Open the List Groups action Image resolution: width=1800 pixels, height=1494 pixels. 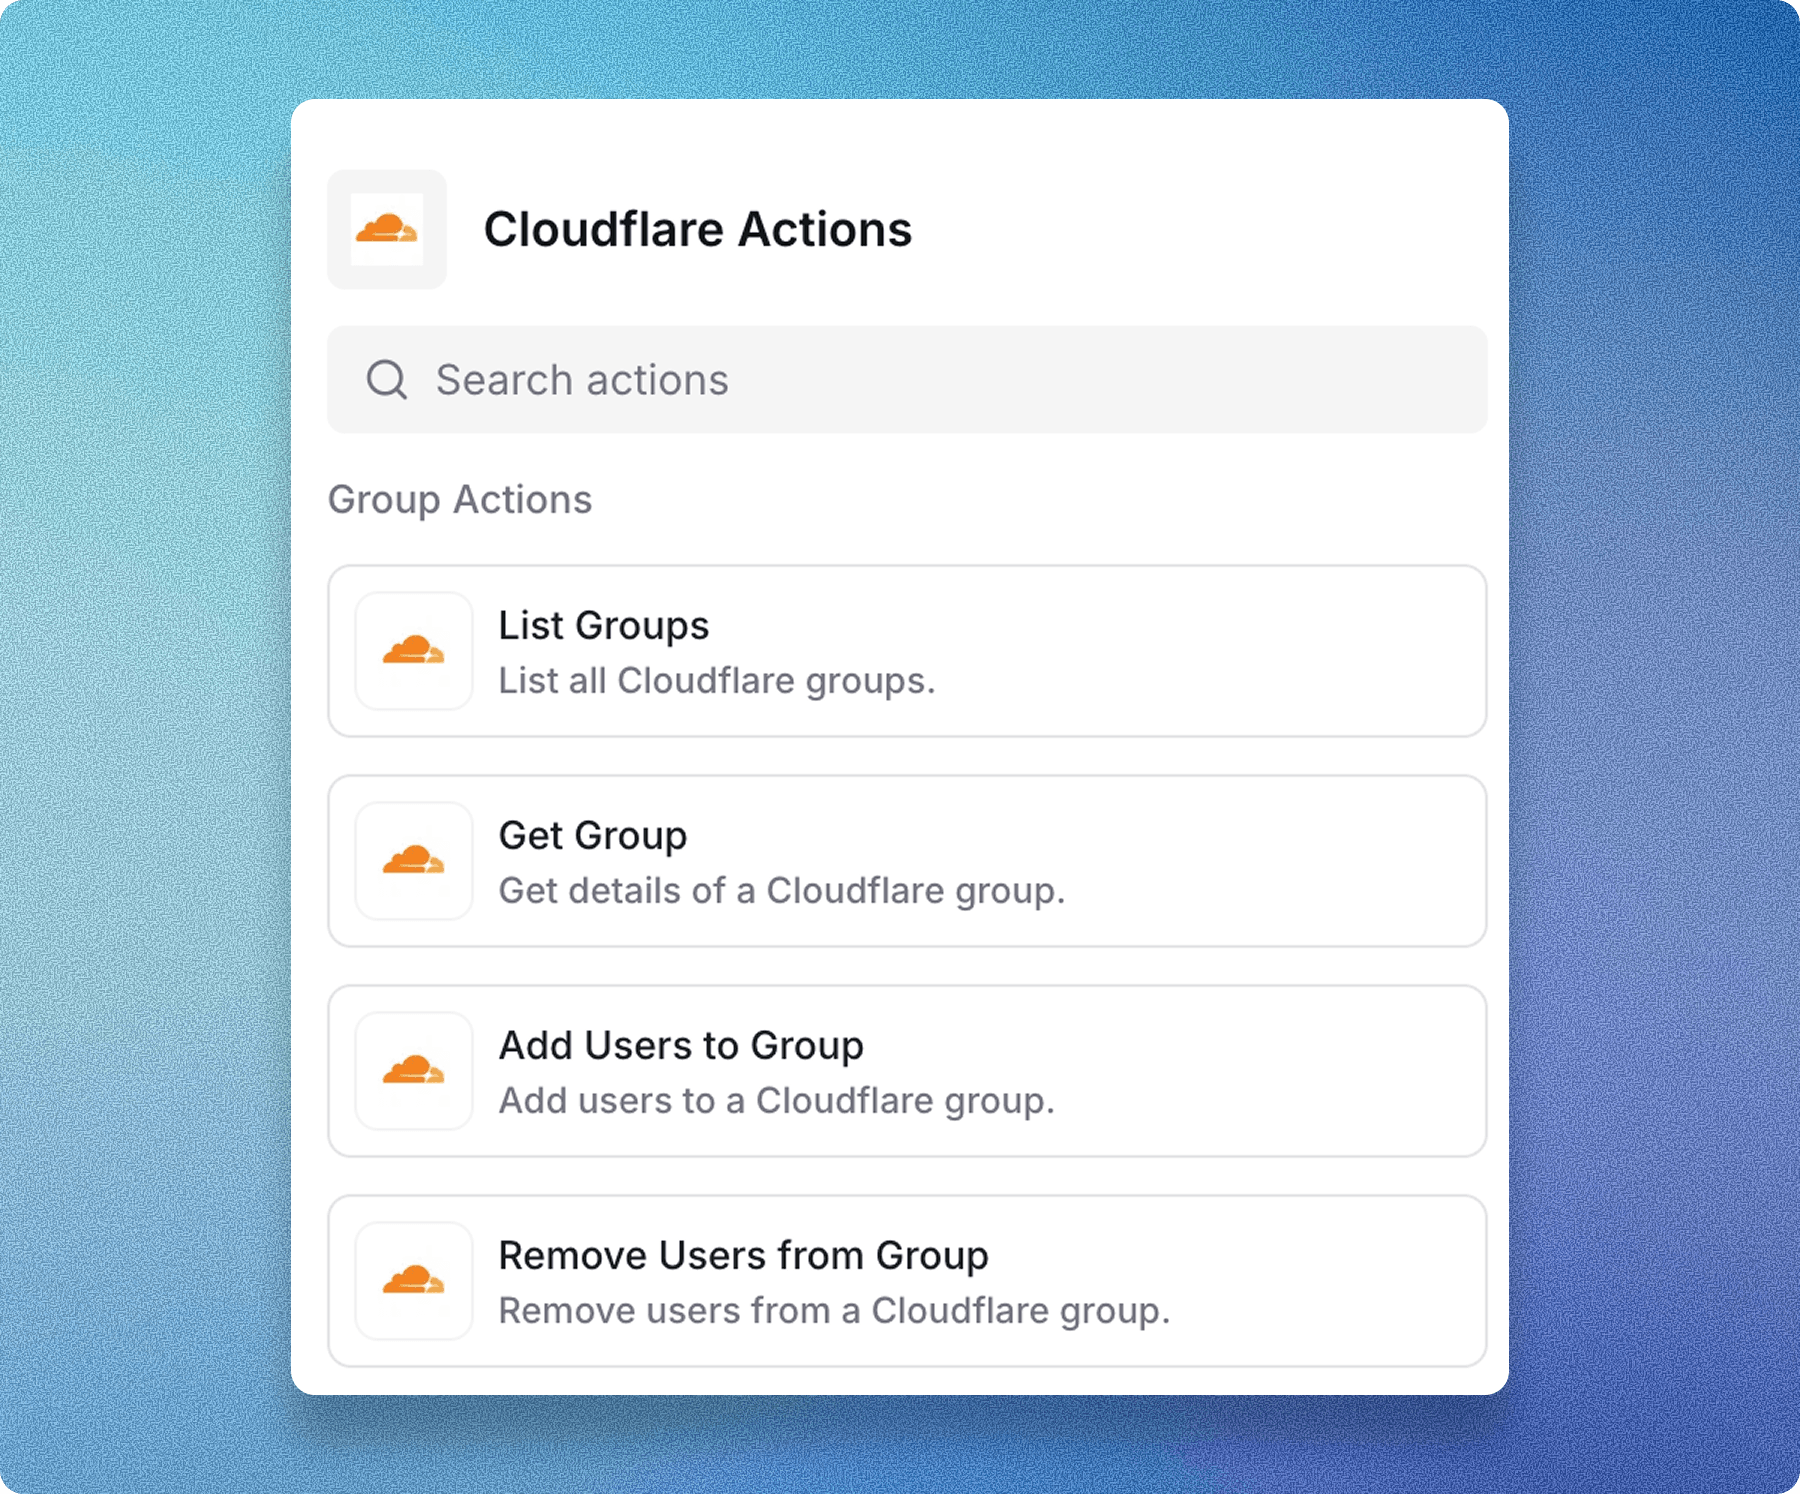(x=907, y=651)
